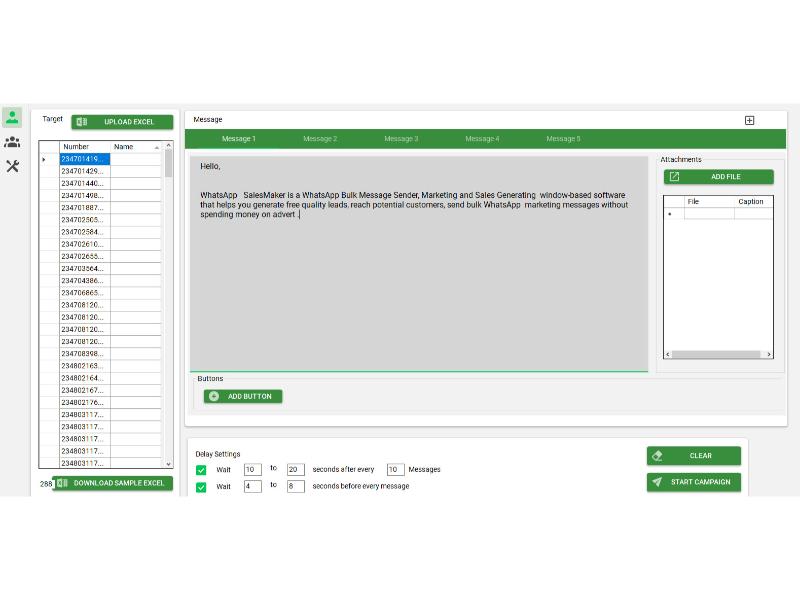Toggle the expand icon above the message tabs
The height and width of the screenshot is (600, 800).
pyautogui.click(x=748, y=119)
